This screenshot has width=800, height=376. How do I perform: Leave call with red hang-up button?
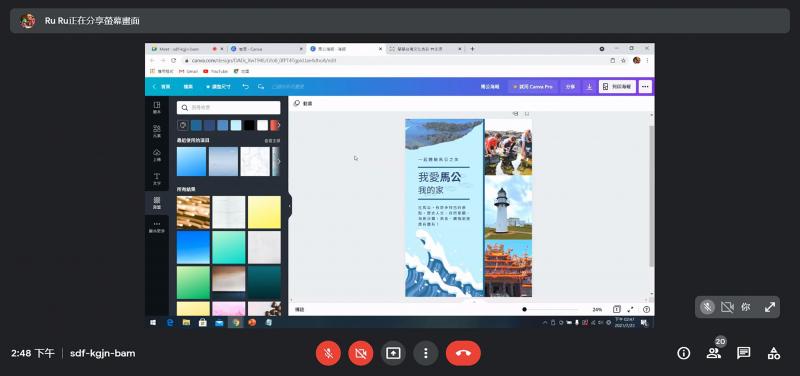pos(463,353)
